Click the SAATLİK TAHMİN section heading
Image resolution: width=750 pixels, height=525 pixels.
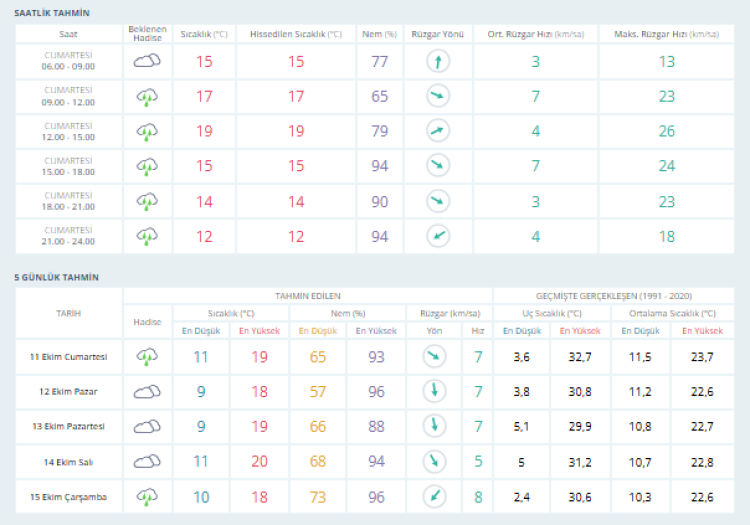52,13
